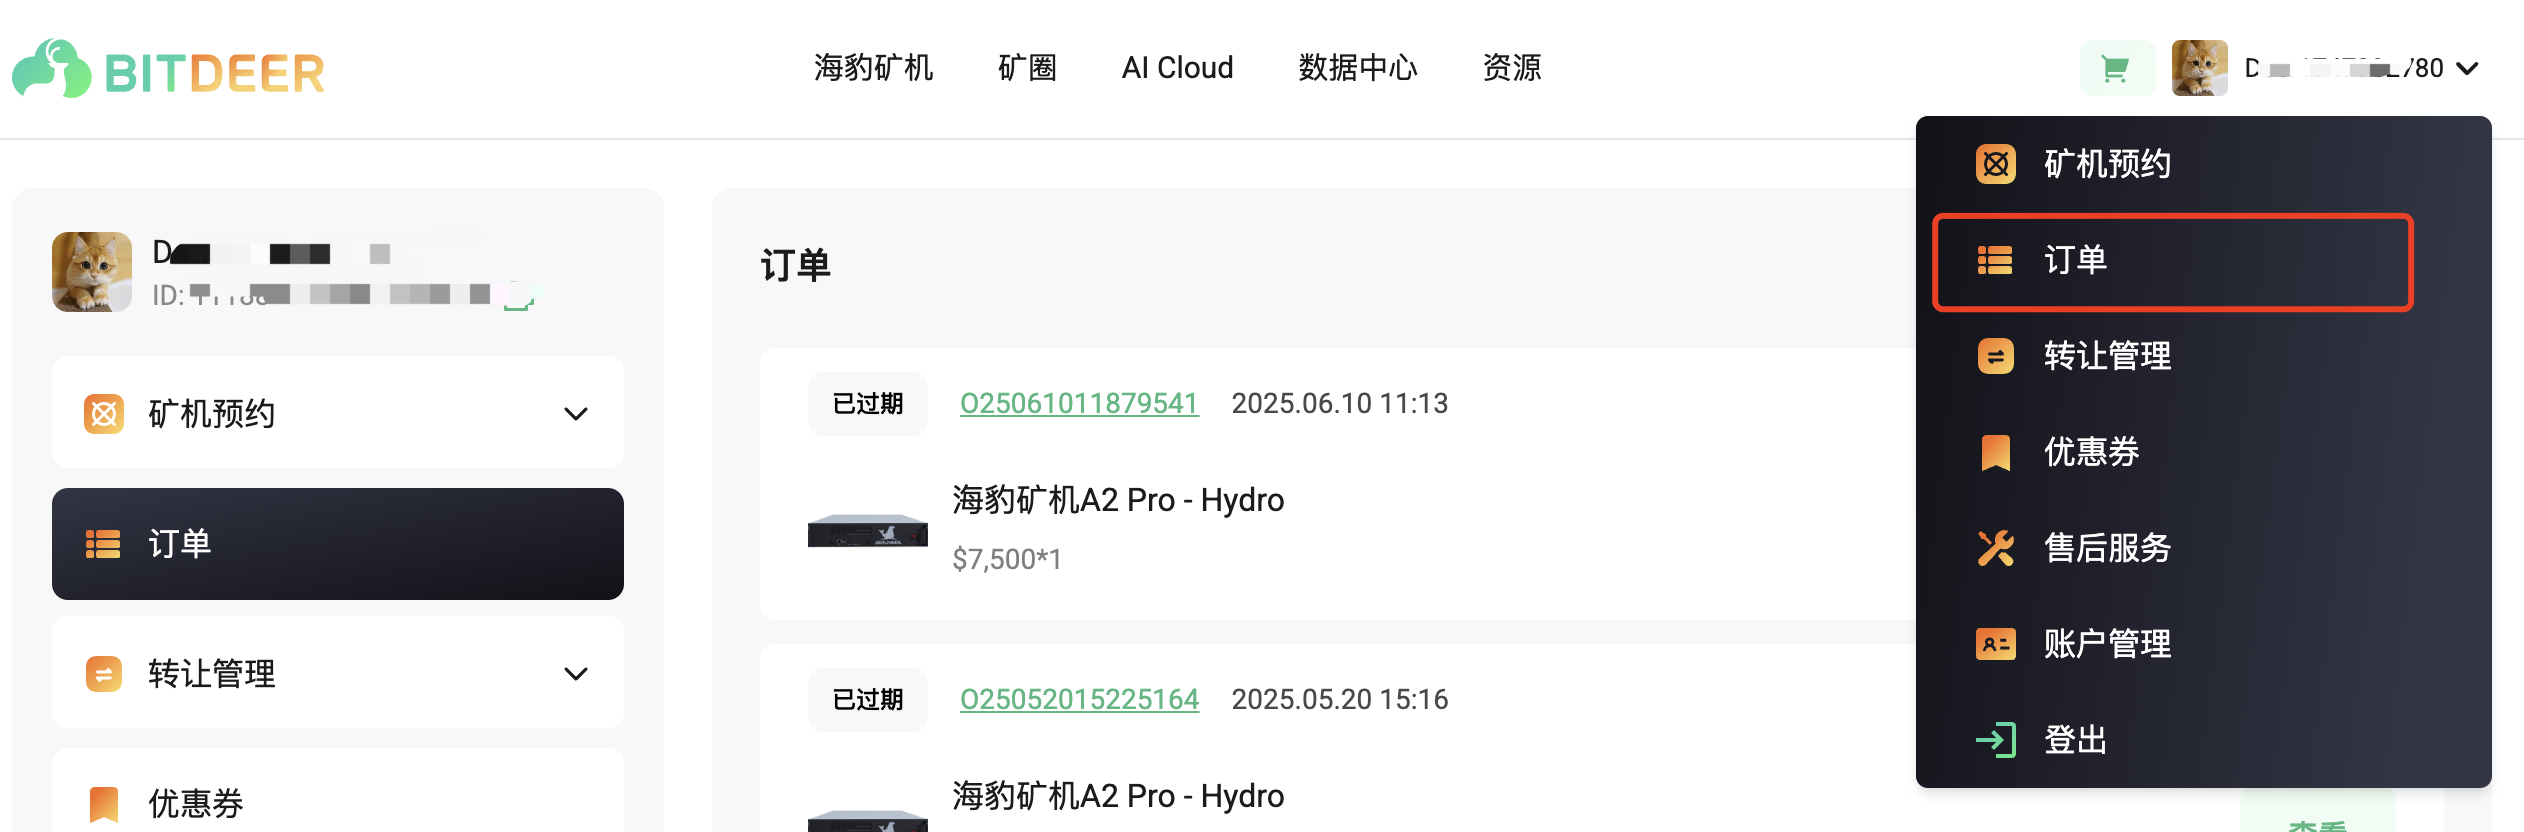Click the 售后服务 tools icon
This screenshot has height=832, width=2524.
click(x=1995, y=548)
